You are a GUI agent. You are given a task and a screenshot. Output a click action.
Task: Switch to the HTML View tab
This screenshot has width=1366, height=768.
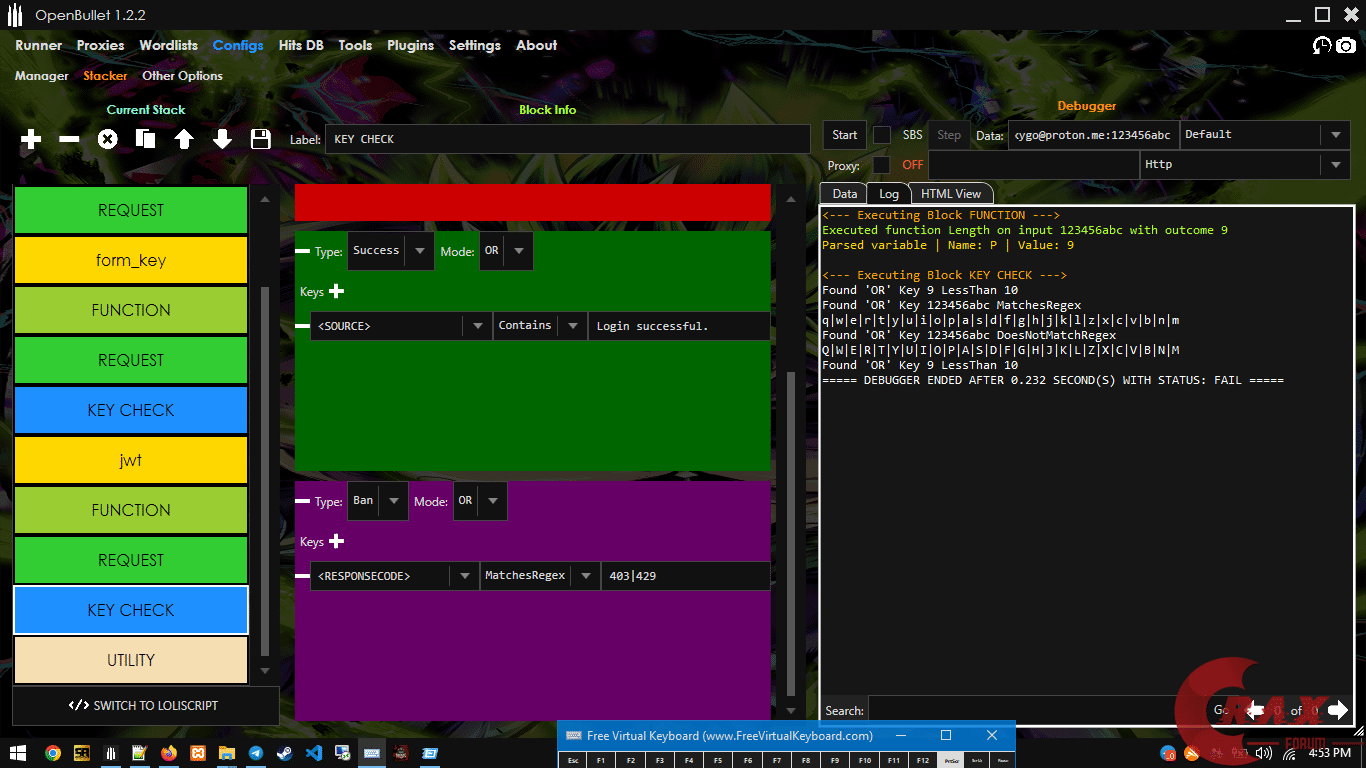point(950,194)
